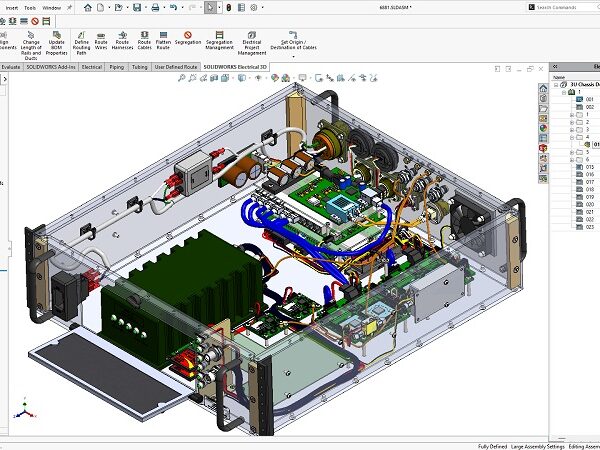The width and height of the screenshot is (600, 450).
Task: Open the Tools menu
Action: 30,7
